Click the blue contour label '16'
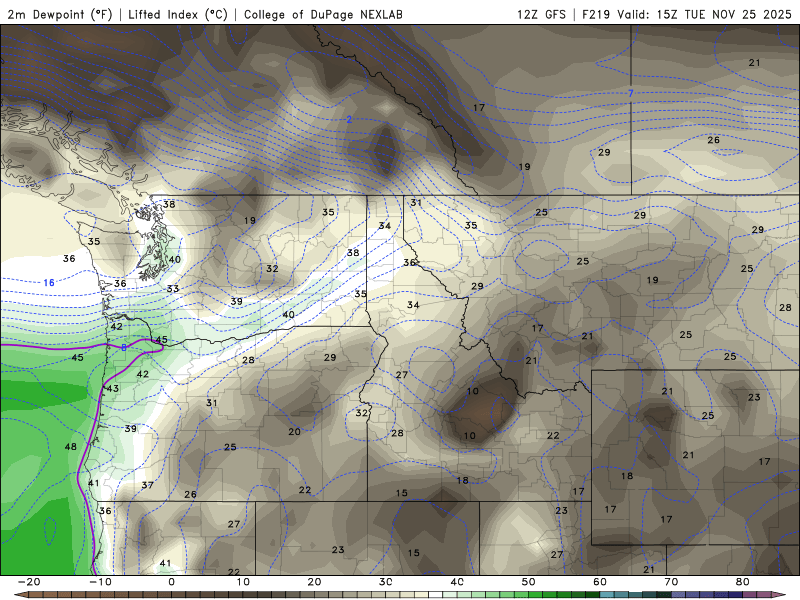 pos(49,283)
